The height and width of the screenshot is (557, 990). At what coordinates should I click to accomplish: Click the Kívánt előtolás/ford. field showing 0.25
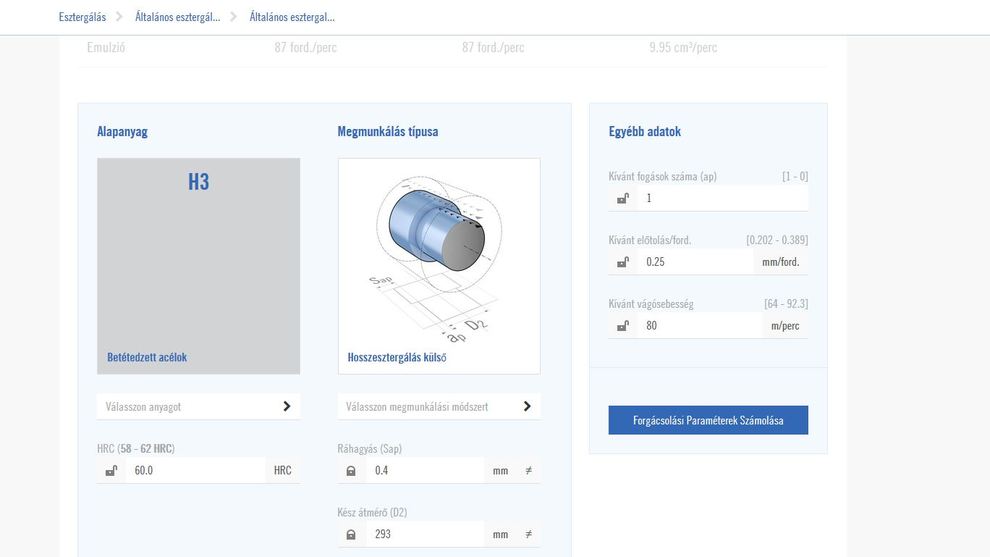coord(695,262)
